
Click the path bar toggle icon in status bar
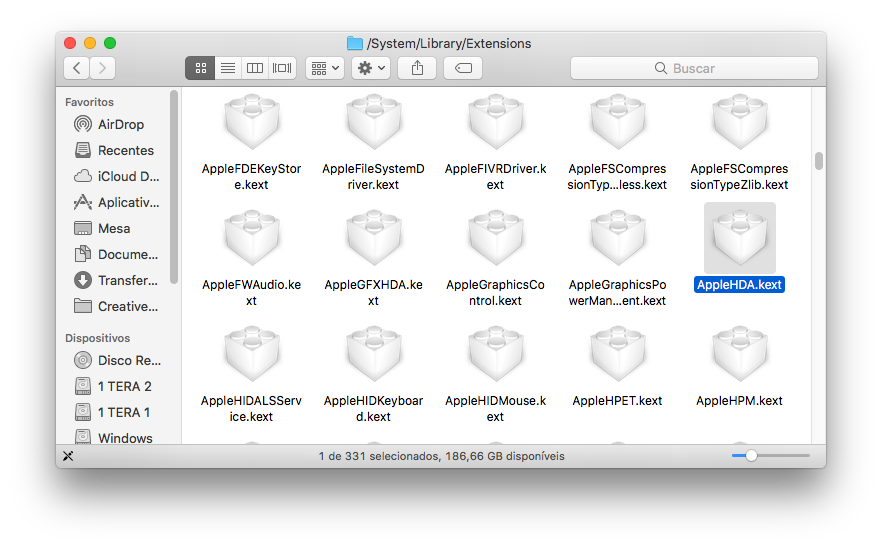click(x=68, y=456)
